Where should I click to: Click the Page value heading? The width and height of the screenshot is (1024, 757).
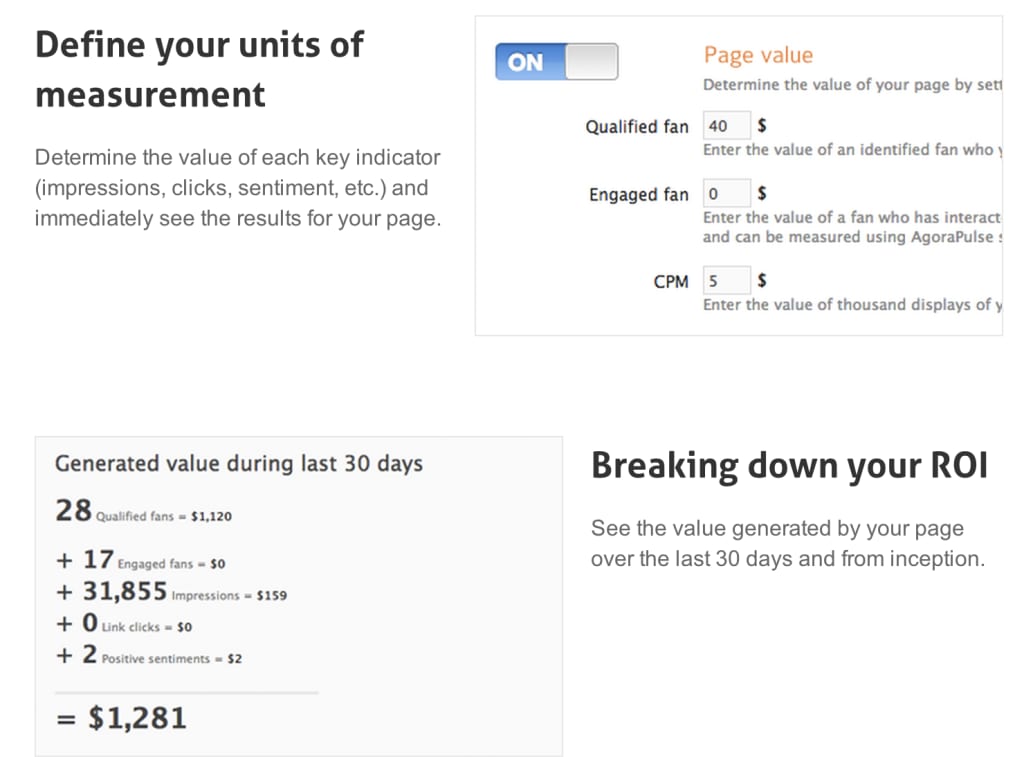point(758,56)
